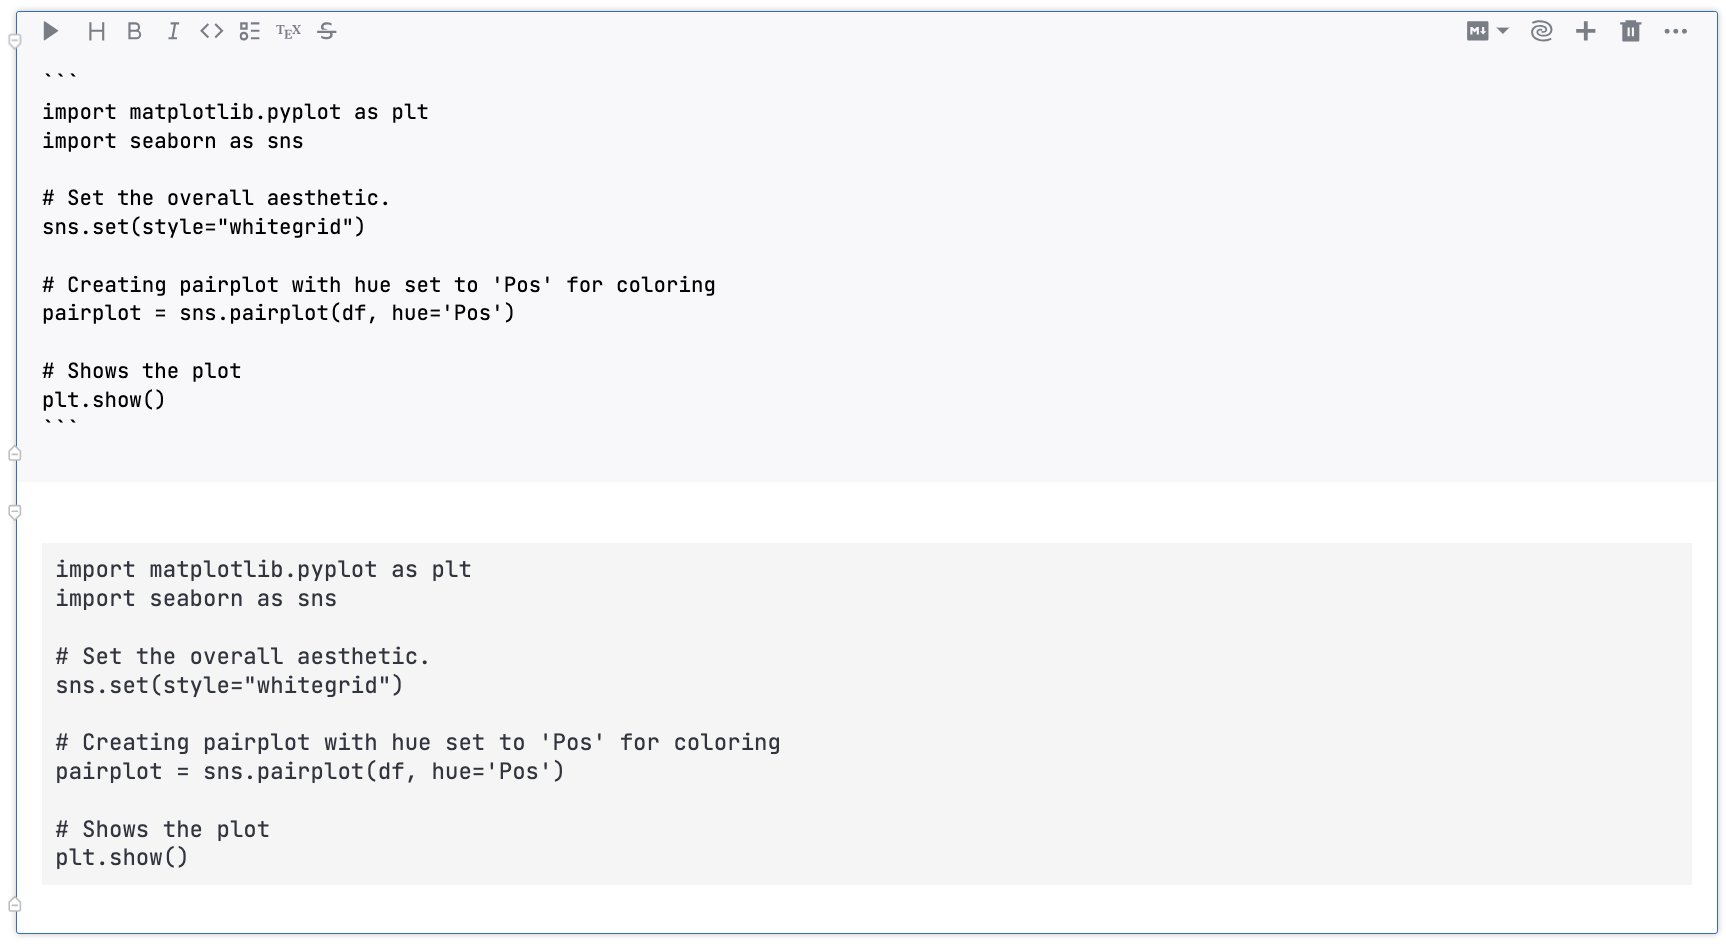Insert a TeX equation
The width and height of the screenshot is (1726, 948).
point(287,31)
